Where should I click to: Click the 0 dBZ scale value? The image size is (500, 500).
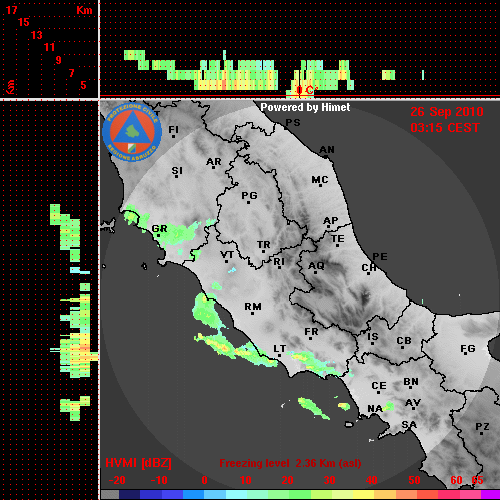click(x=204, y=480)
